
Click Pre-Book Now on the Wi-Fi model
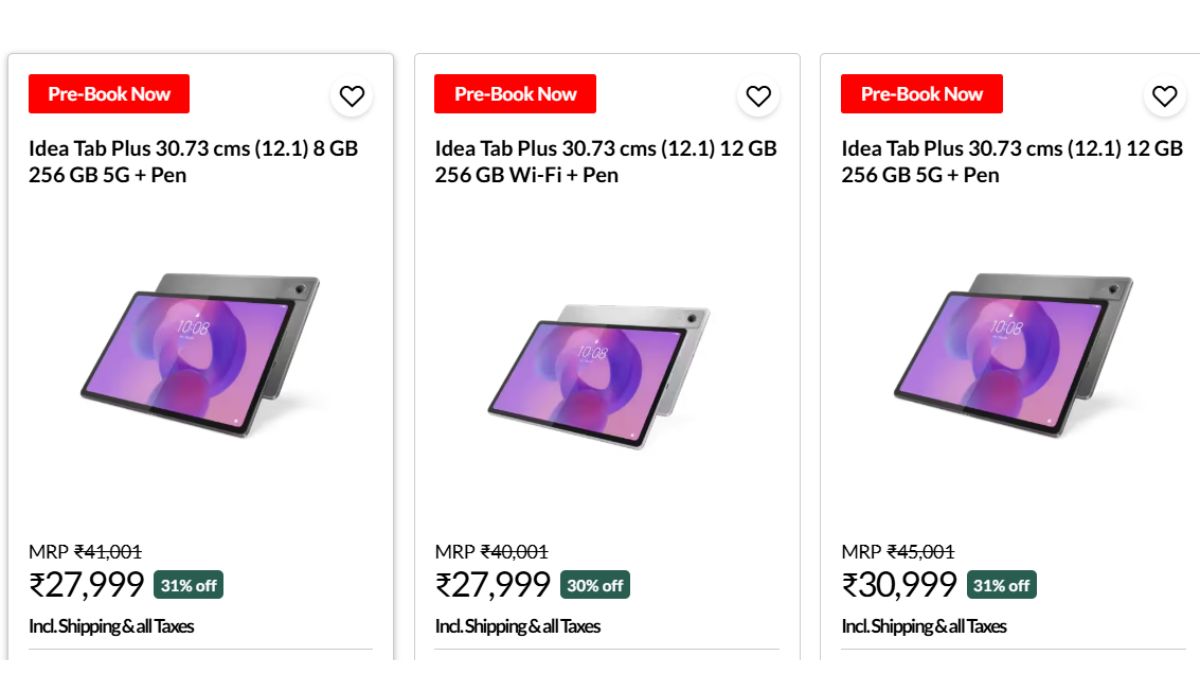515,93
